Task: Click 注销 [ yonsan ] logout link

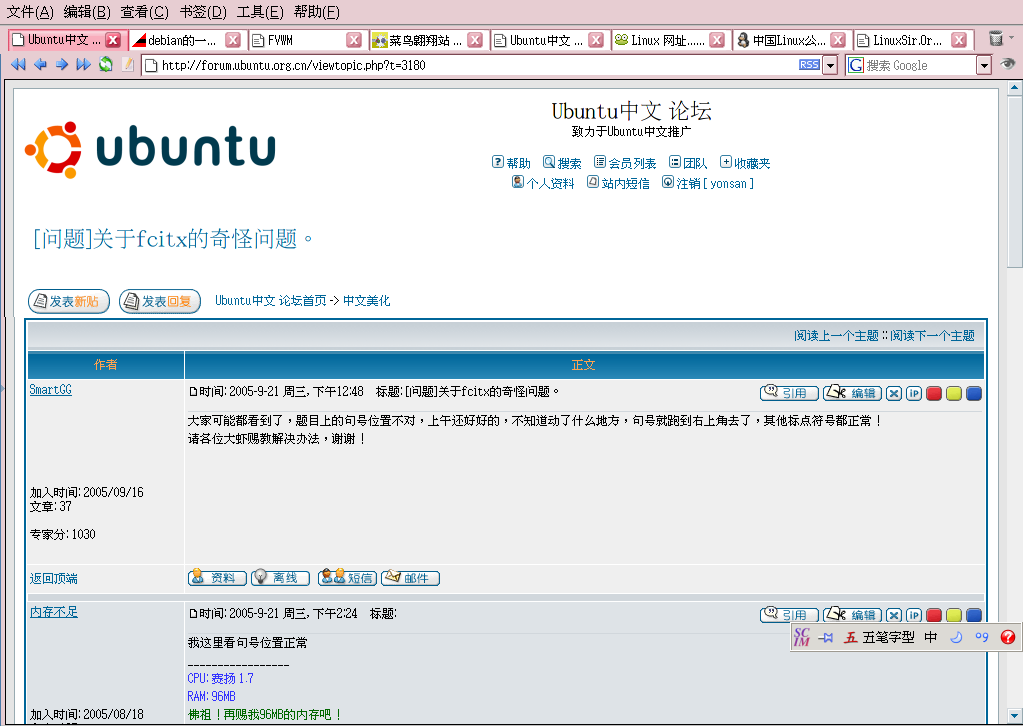Action: point(708,183)
